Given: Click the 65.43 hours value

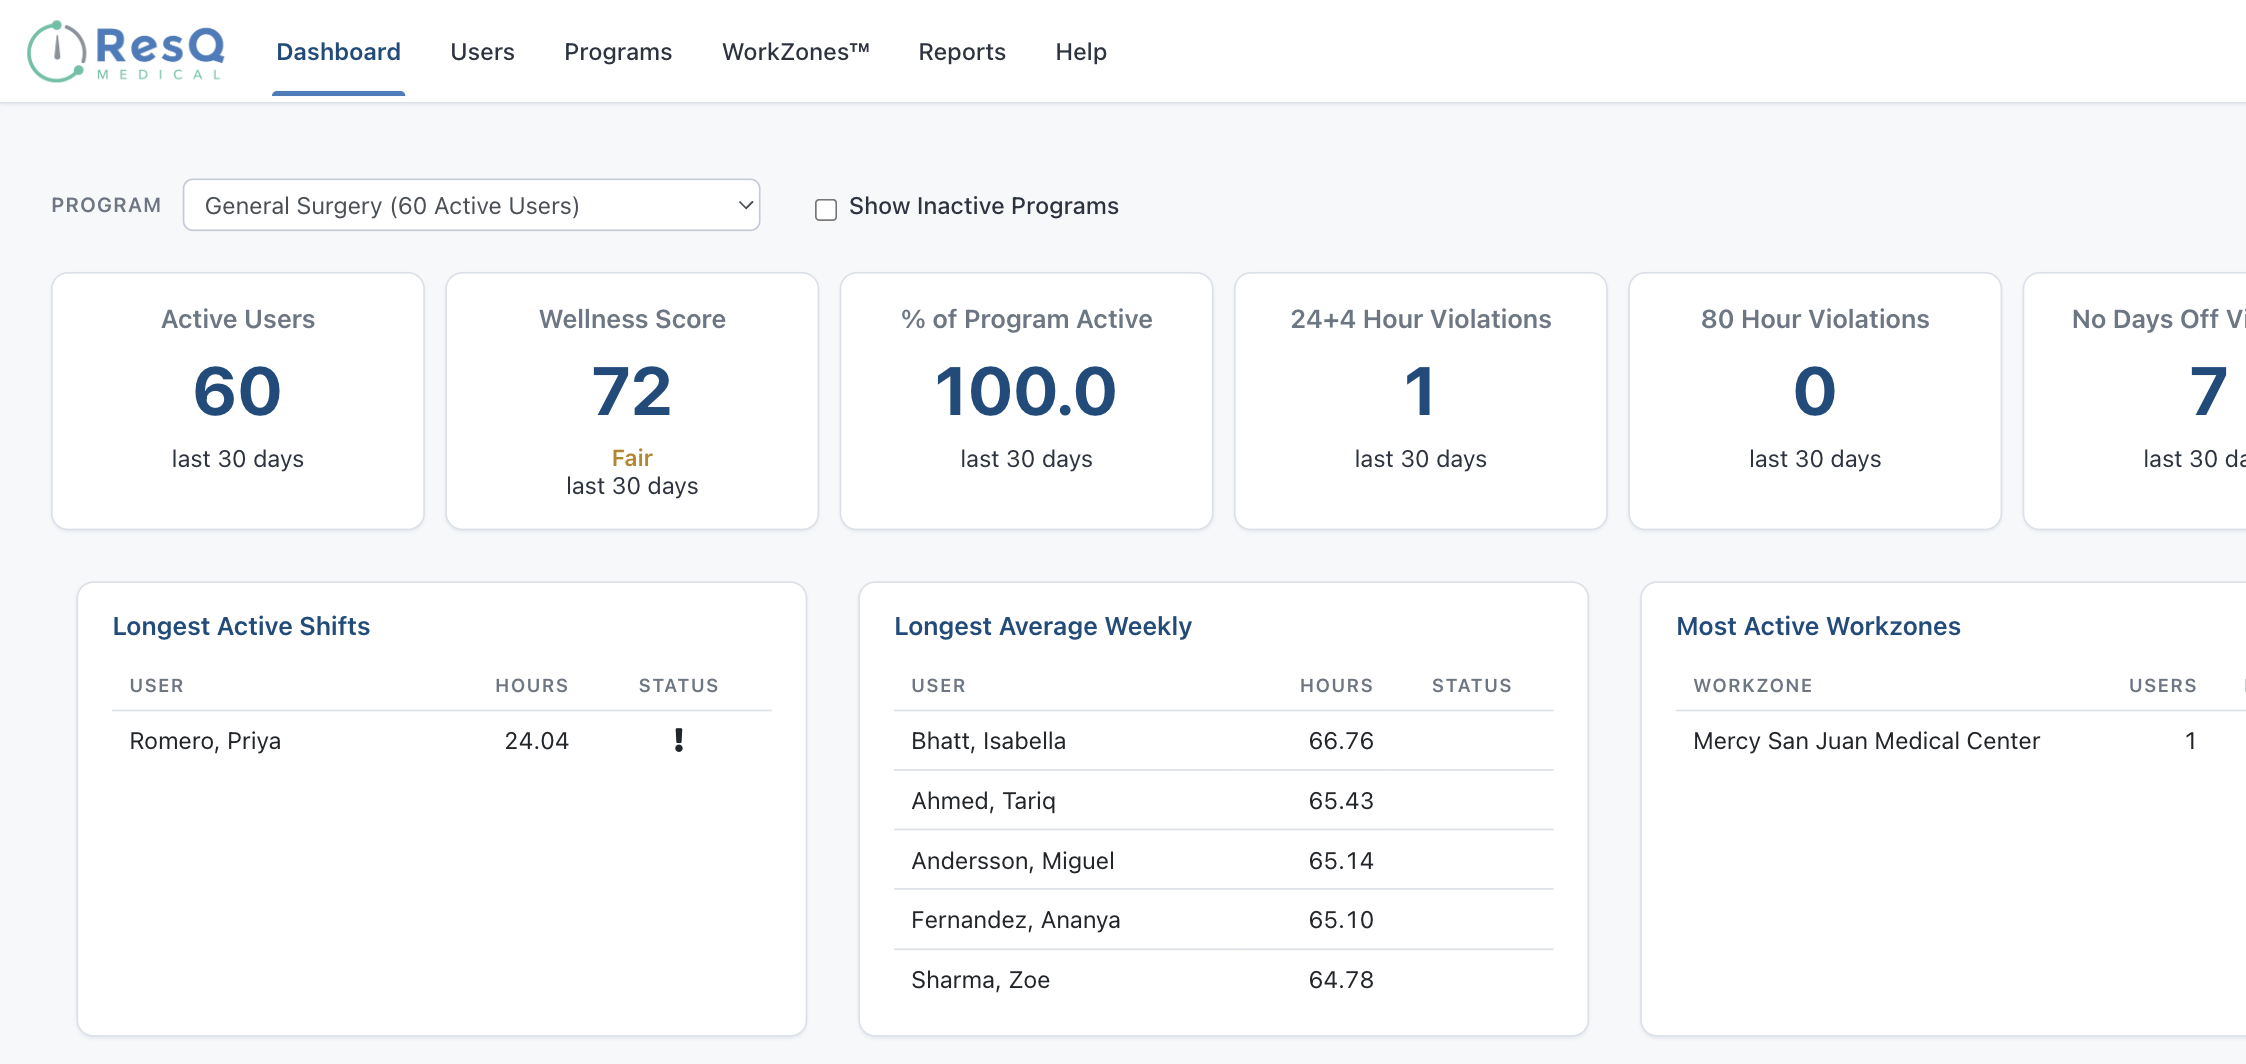Looking at the screenshot, I should pyautogui.click(x=1340, y=801).
